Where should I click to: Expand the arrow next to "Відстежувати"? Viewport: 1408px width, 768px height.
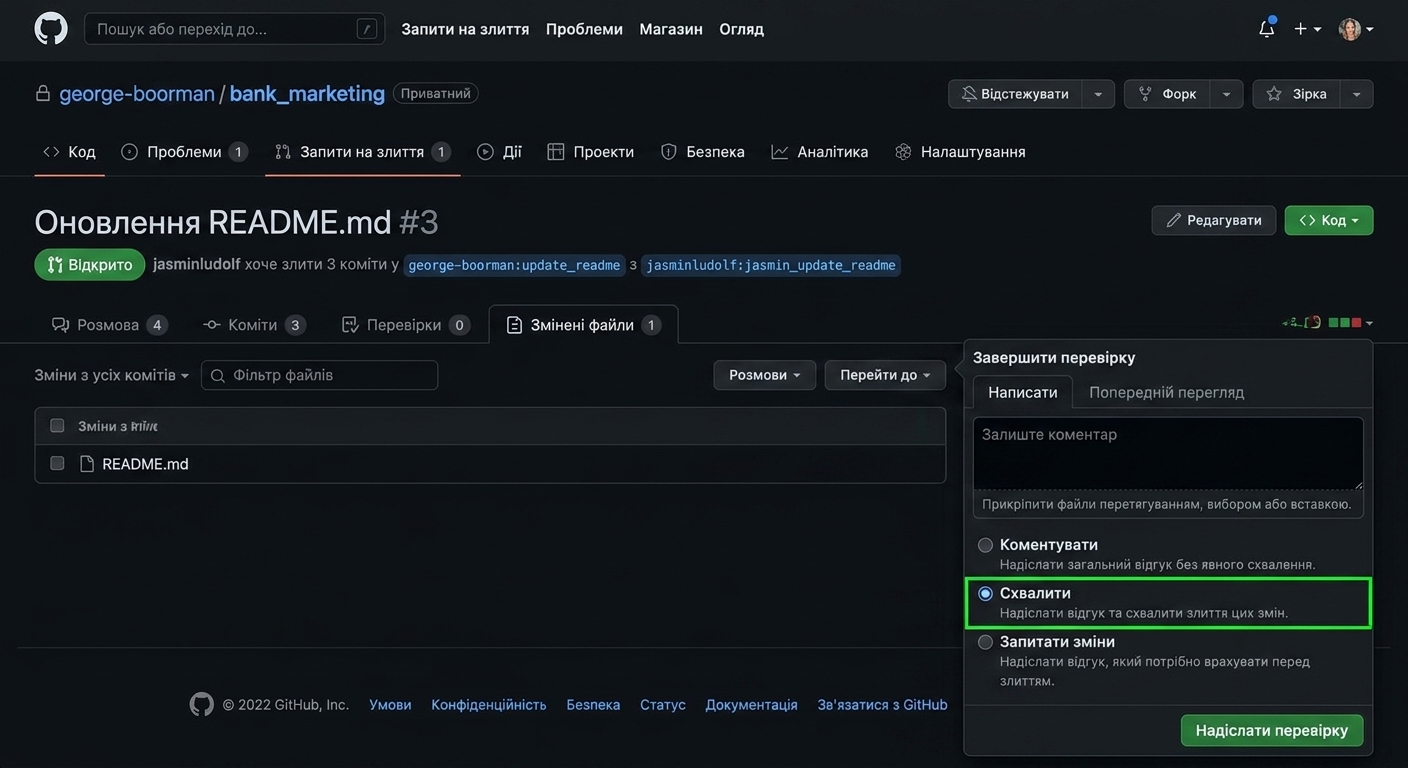1098,94
